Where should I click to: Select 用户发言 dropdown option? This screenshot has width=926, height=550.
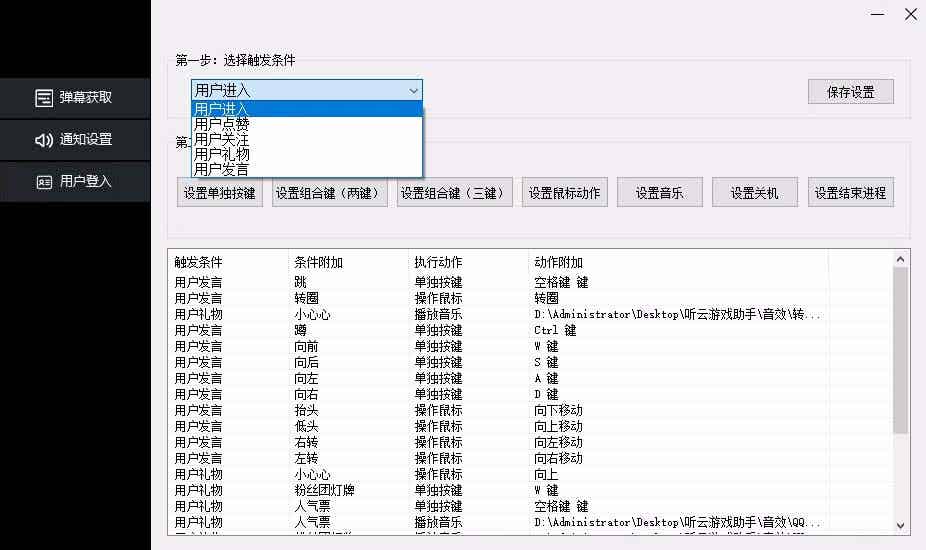point(222,170)
